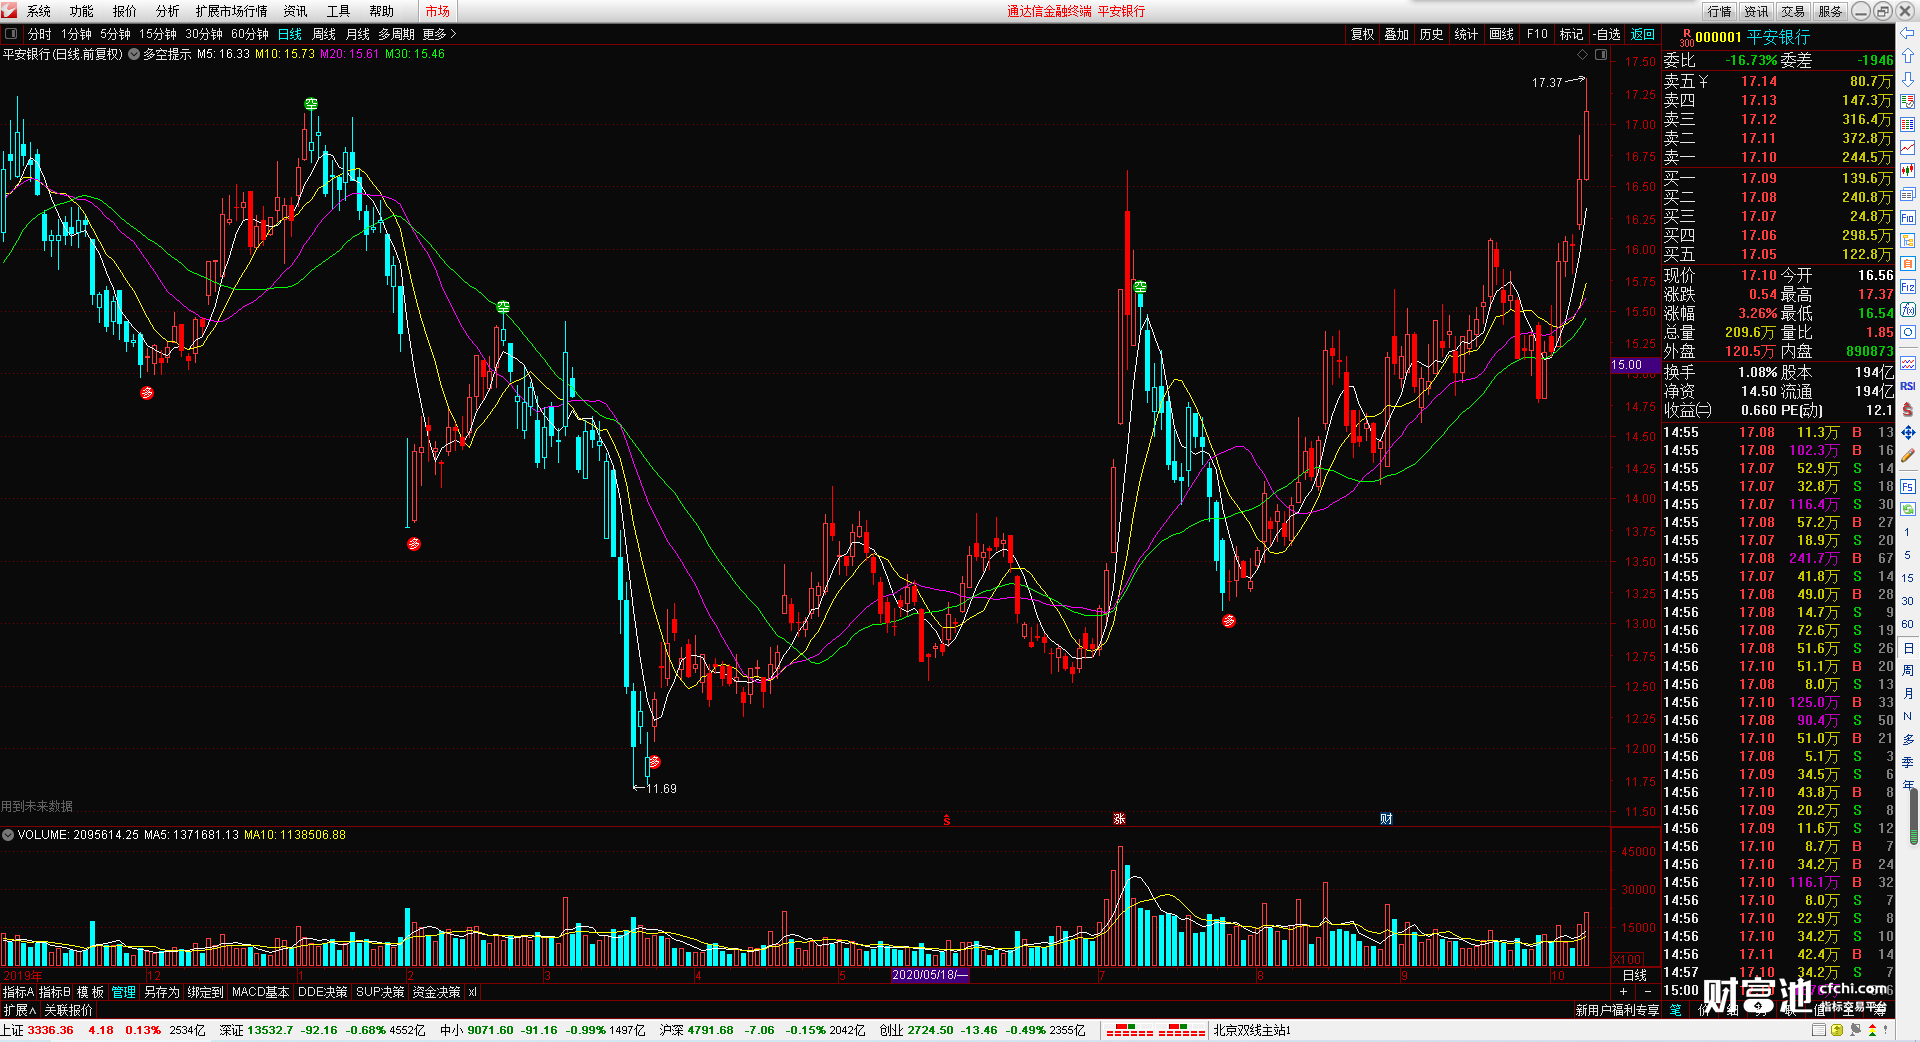Screen dimensions: 1920x1042
Task: Click the 返回 return button
Action: click(1643, 34)
